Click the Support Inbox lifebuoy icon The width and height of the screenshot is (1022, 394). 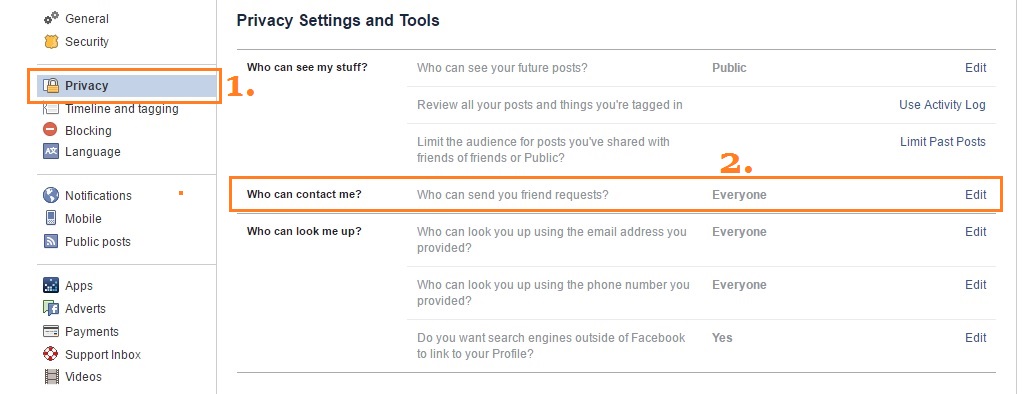coord(51,354)
